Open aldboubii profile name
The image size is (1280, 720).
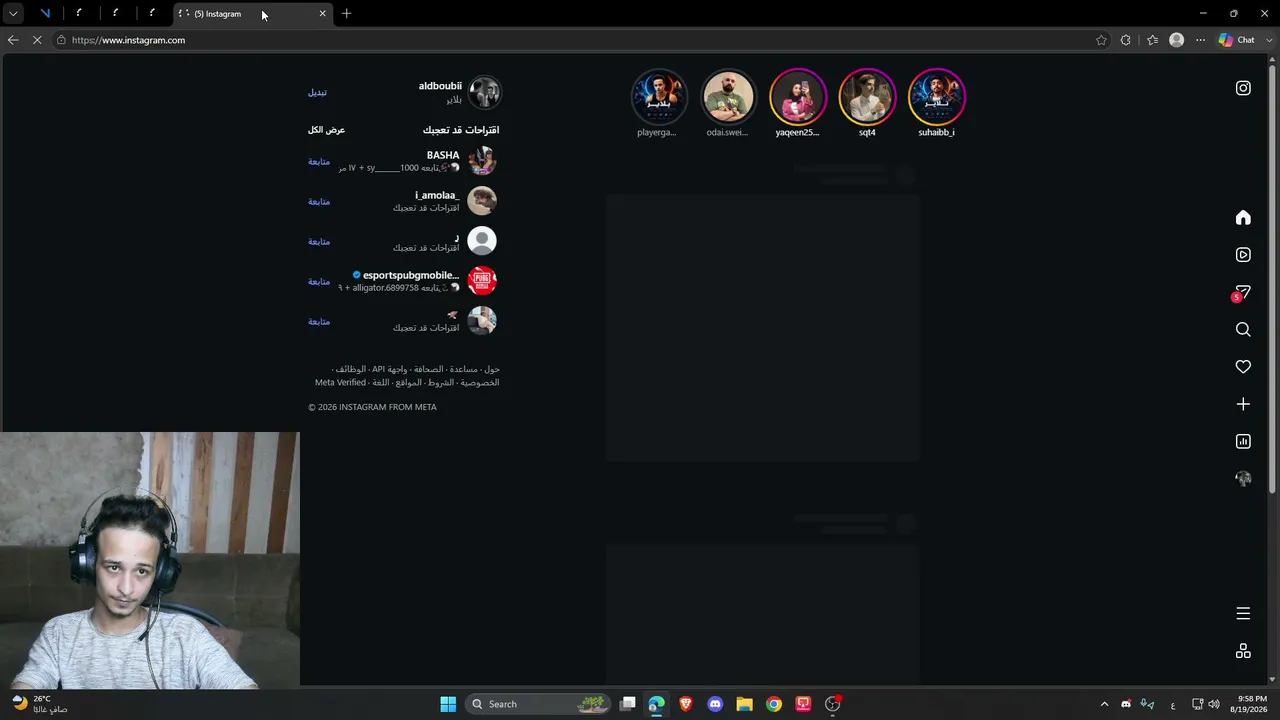(x=440, y=86)
